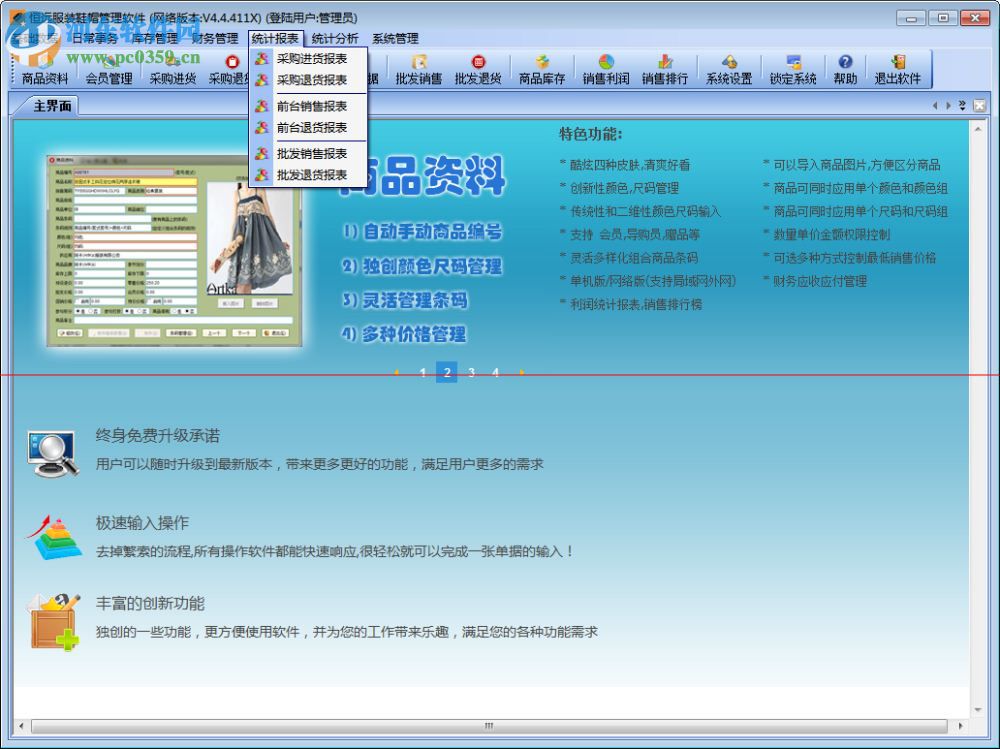
Task: Open 采购进货 from the toolbar
Action: tap(171, 72)
